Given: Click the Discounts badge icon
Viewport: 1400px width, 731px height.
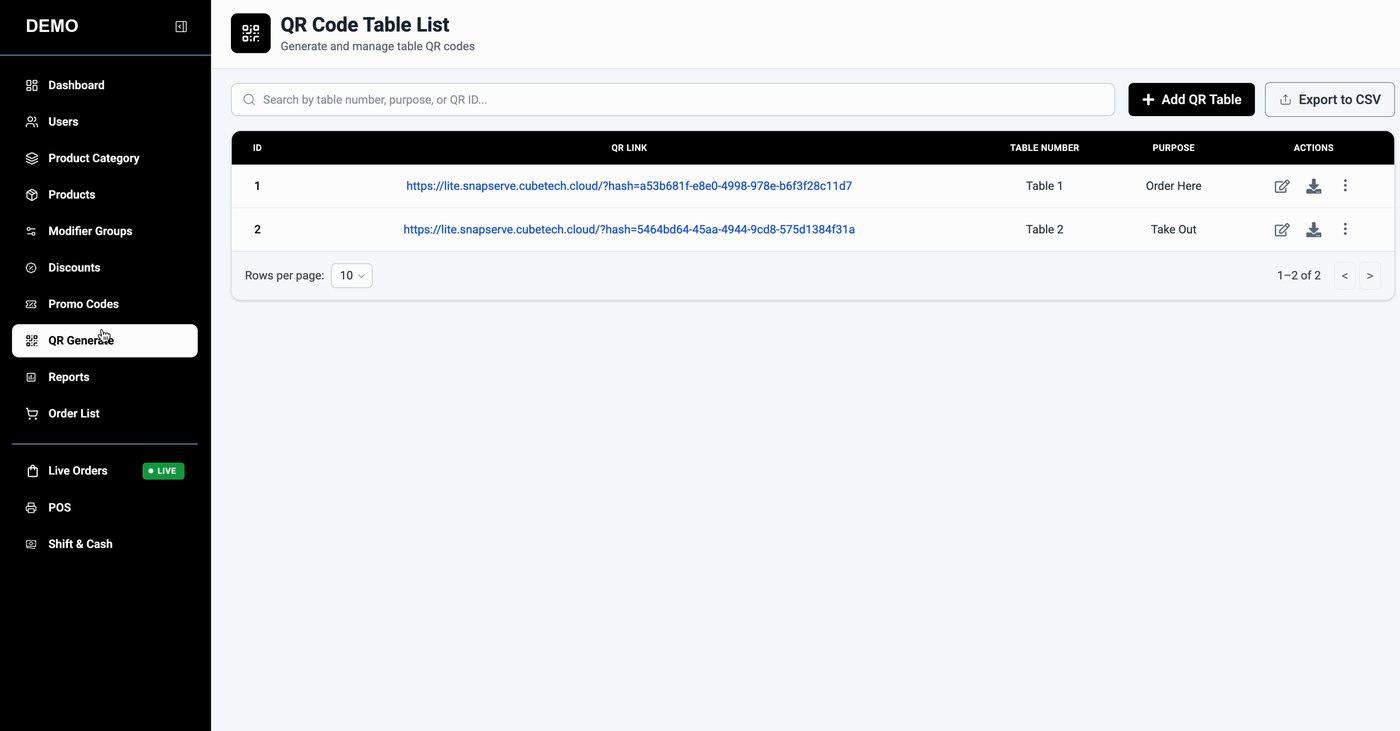Looking at the screenshot, I should pos(32,268).
